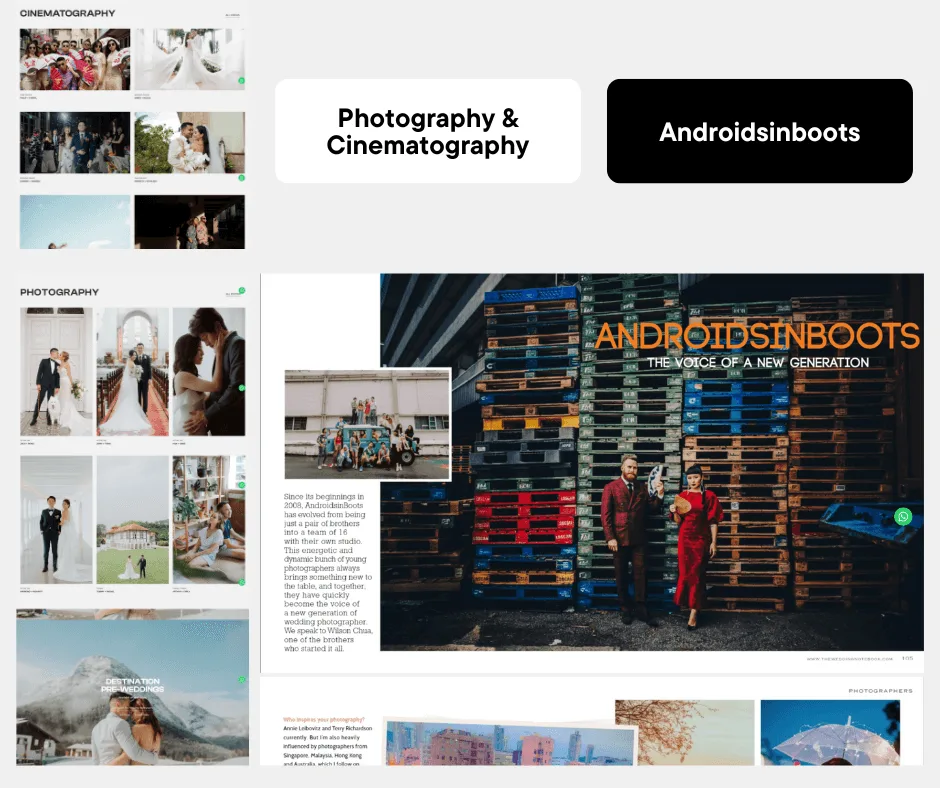Open the couple with white dog photo
Viewport: 940px width, 788px height.
click(x=56, y=371)
